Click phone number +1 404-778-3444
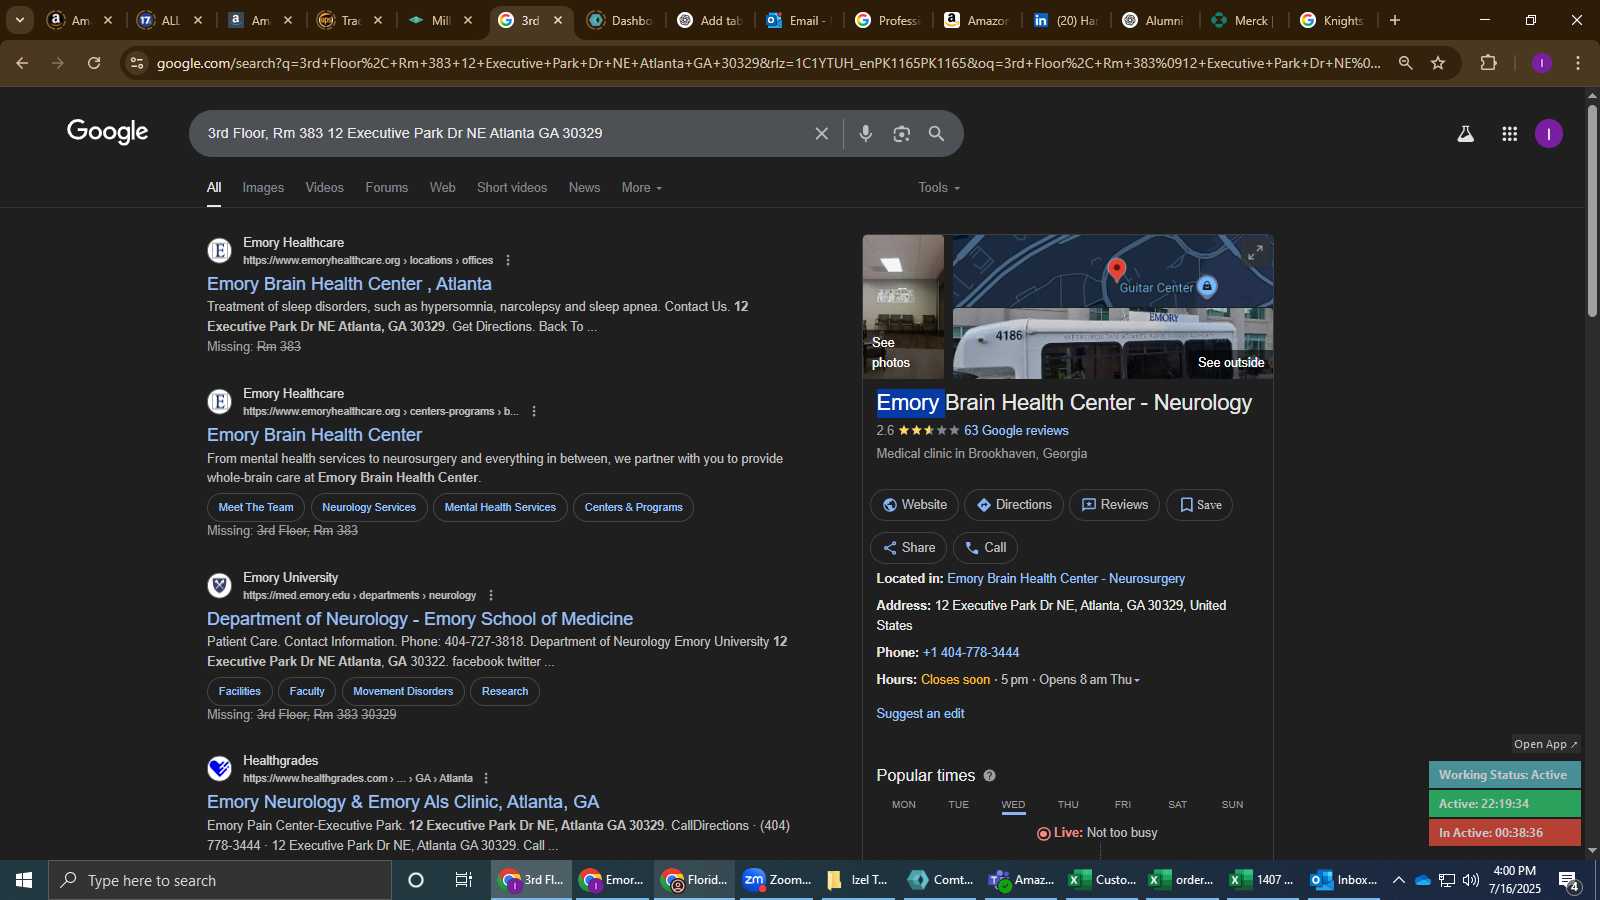 971,653
